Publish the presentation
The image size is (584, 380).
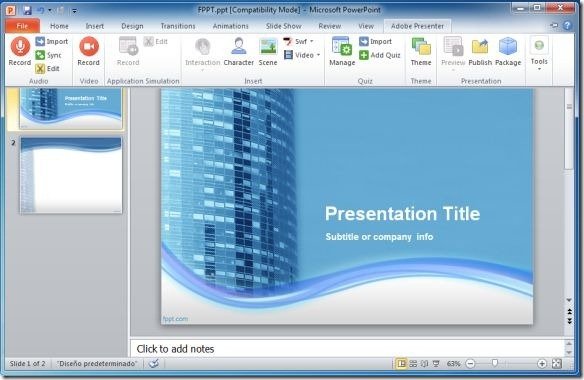point(480,51)
